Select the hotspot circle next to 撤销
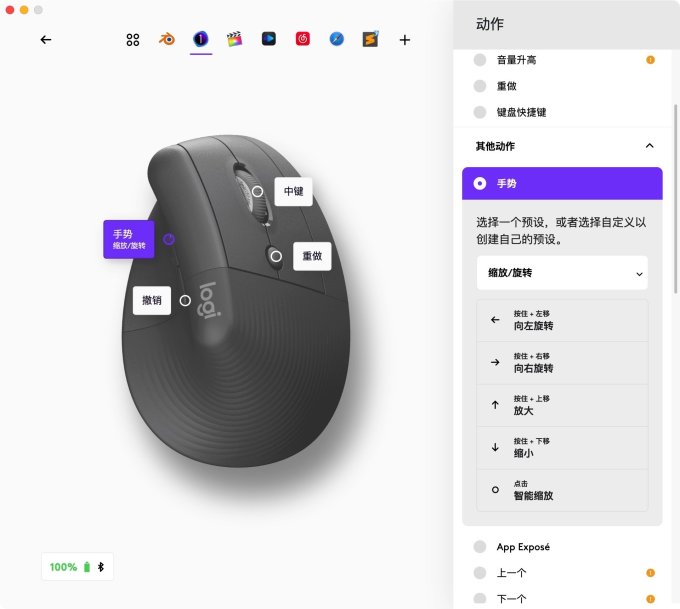680x609 pixels. coord(185,301)
